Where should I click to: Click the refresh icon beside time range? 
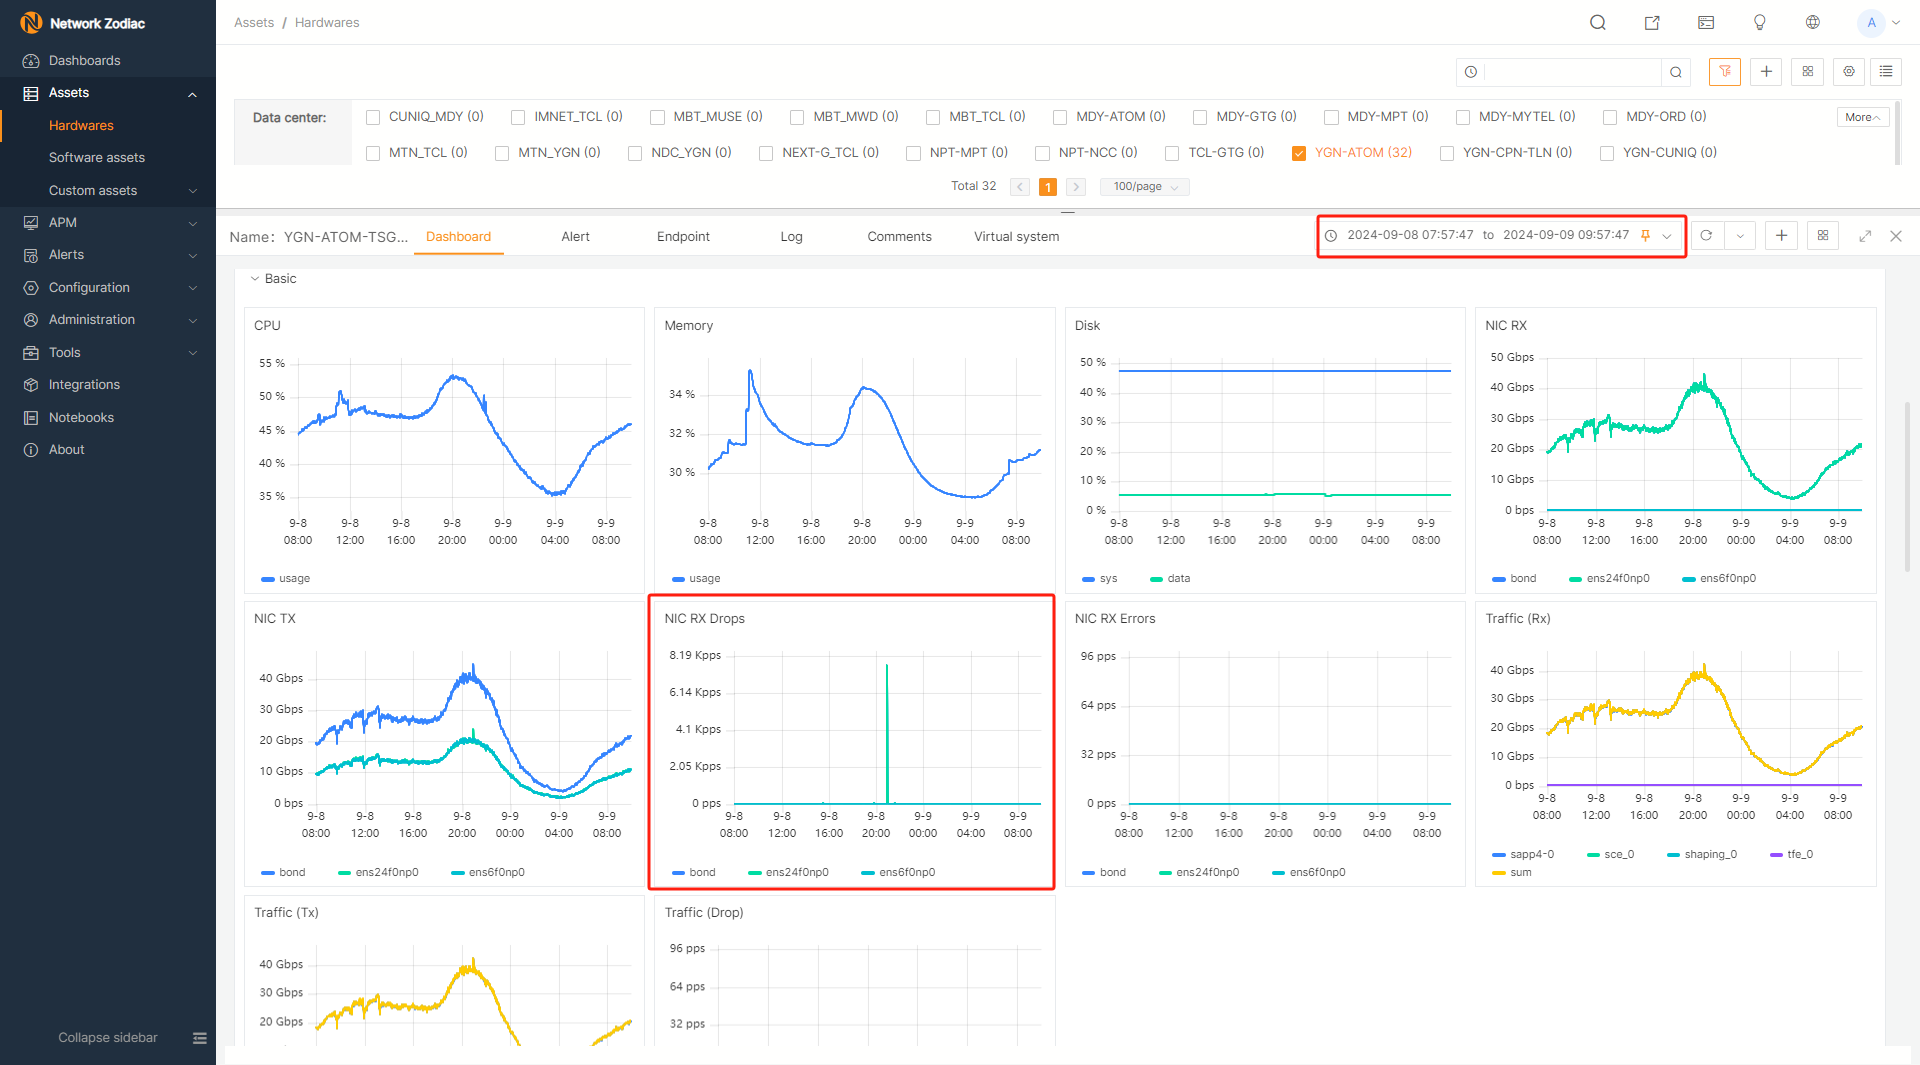pos(1707,236)
